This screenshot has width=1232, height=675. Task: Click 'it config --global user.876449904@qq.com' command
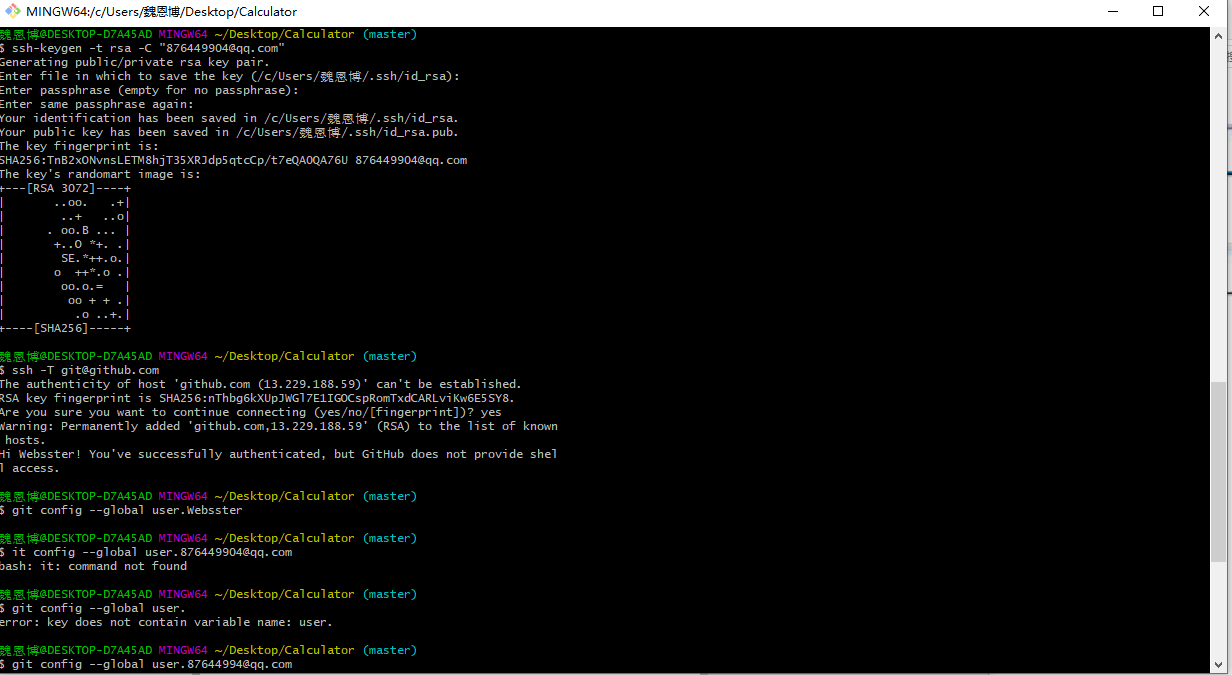point(146,552)
